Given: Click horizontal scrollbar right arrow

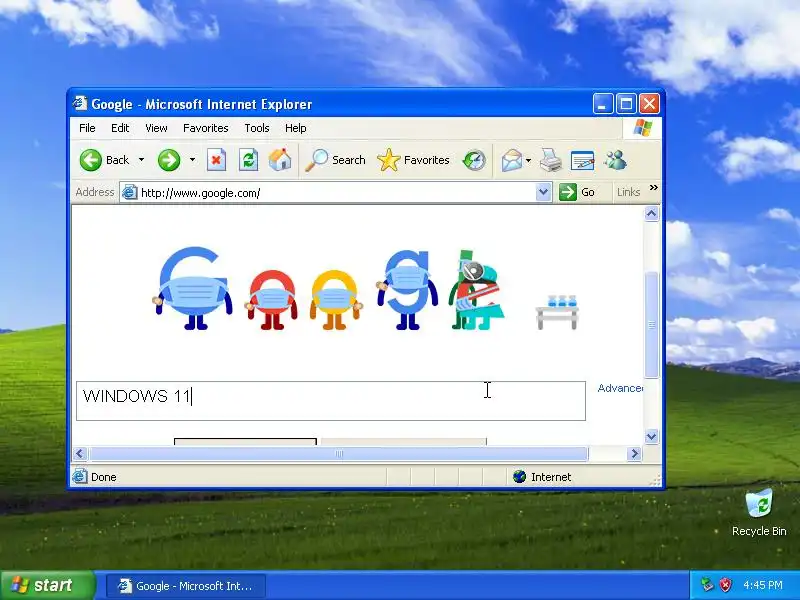Looking at the screenshot, I should click(634, 453).
